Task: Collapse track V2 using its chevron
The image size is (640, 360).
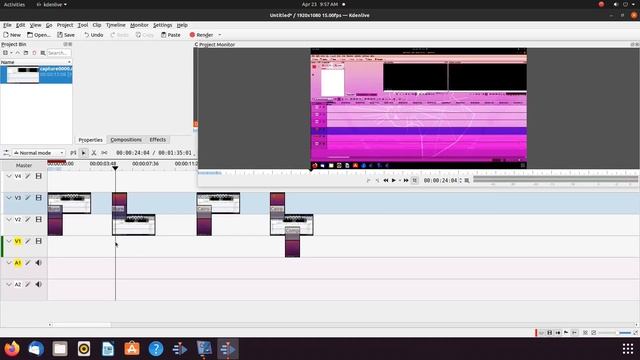Action: [9, 220]
